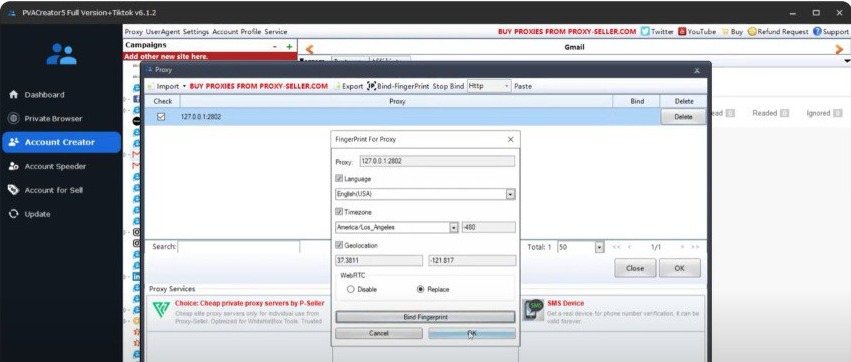Click the Check column header
Screen dimensions: 851x362
(x=162, y=101)
